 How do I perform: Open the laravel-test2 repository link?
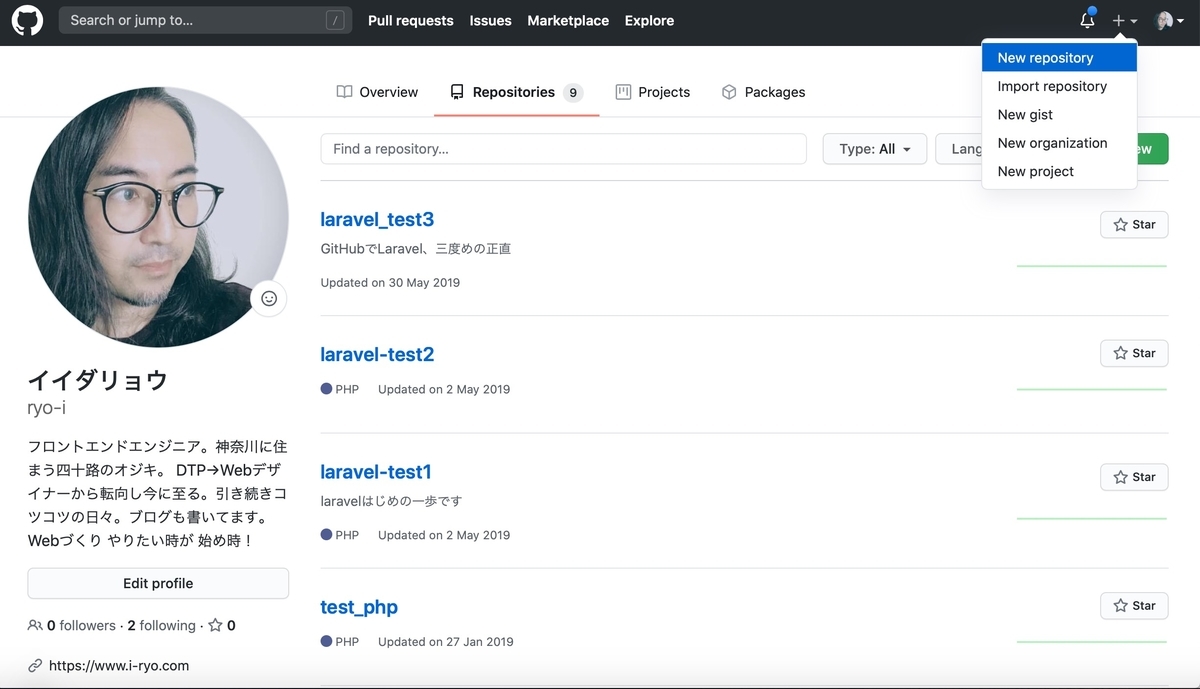click(x=377, y=354)
